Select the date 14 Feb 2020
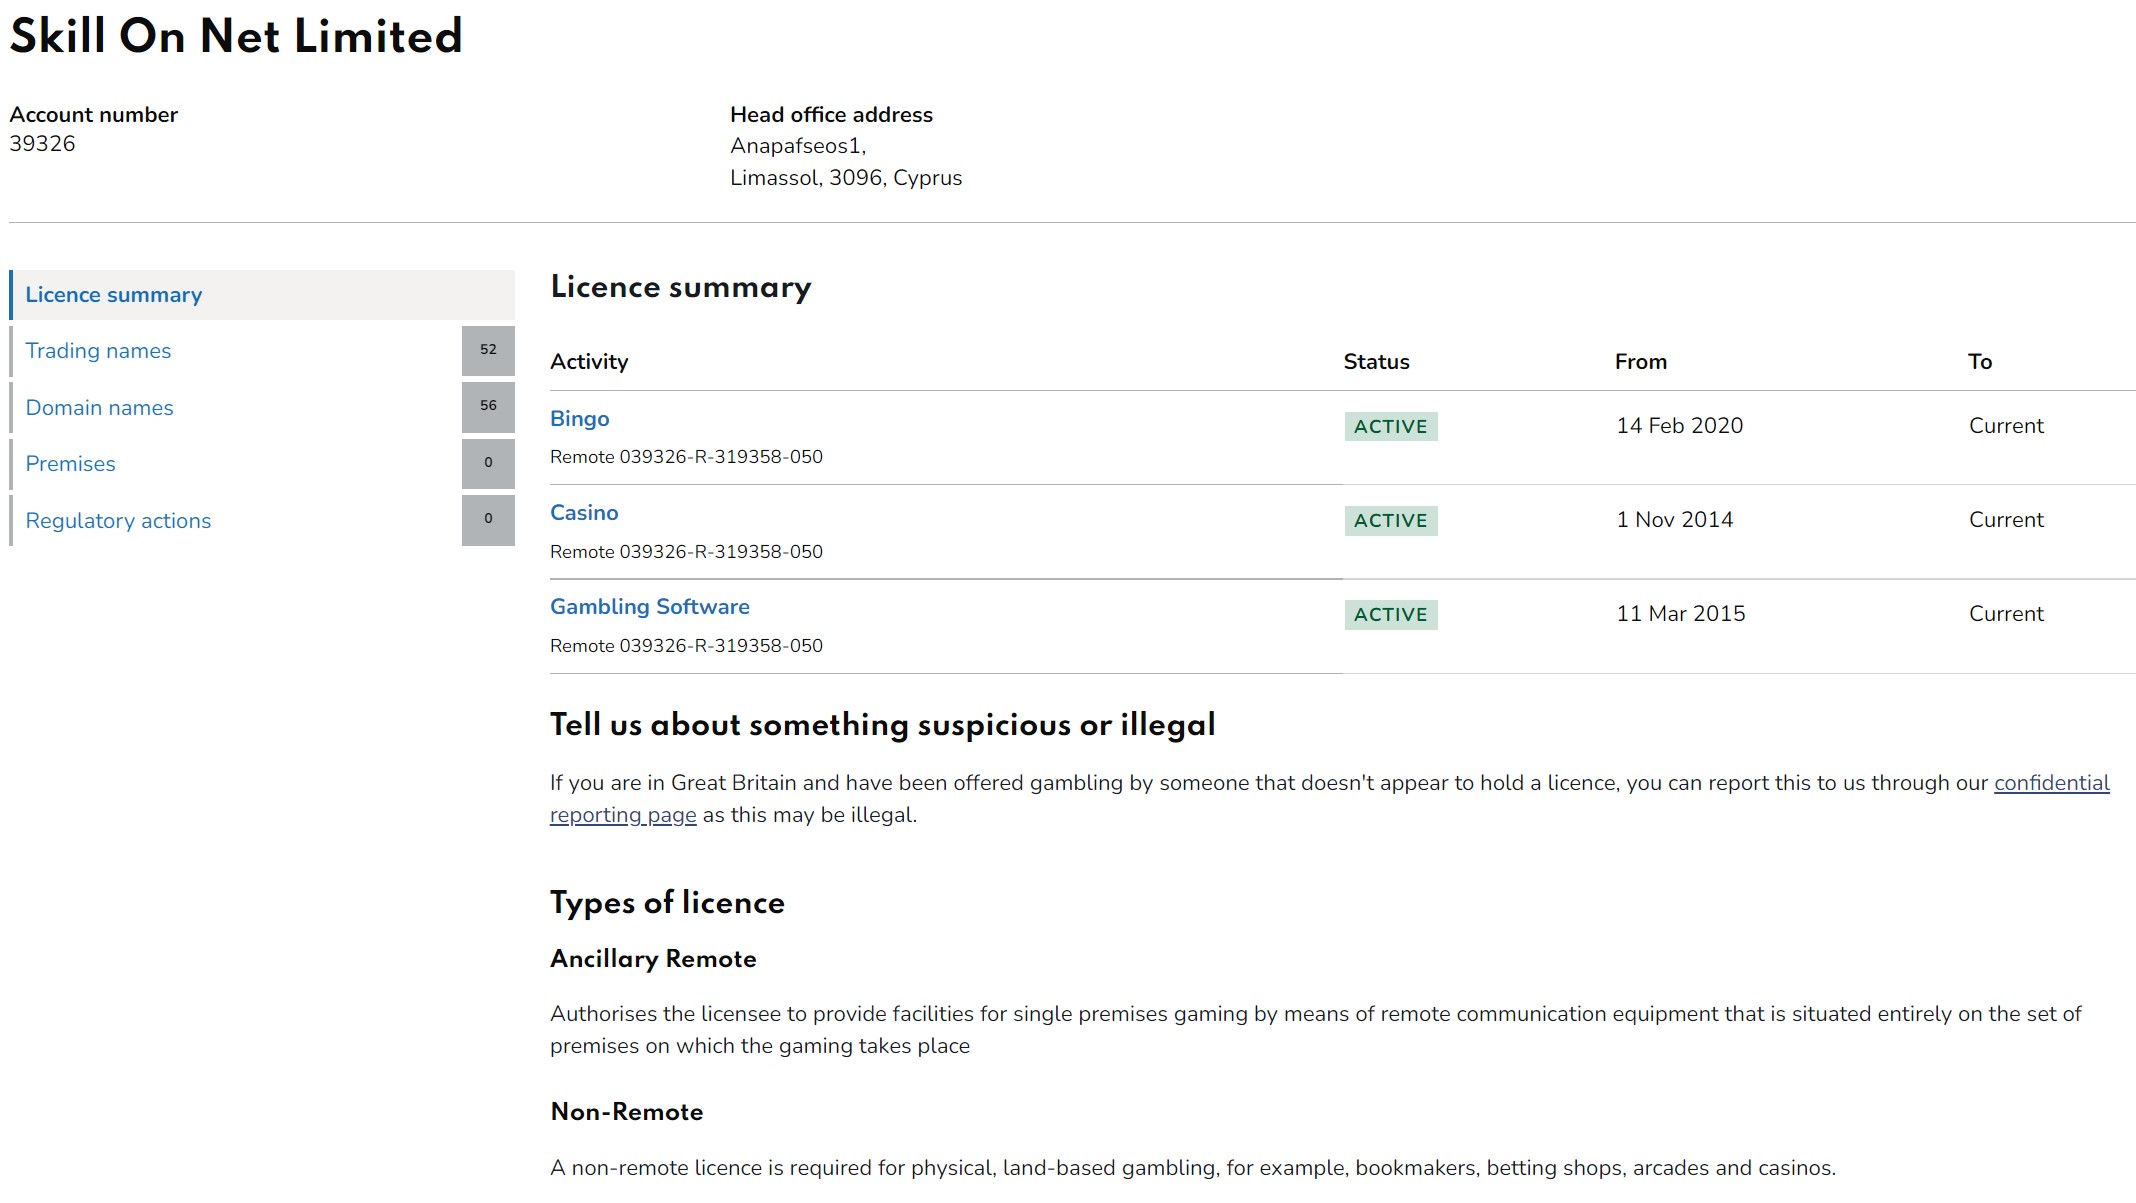The width and height of the screenshot is (2136, 1203). pos(1680,426)
